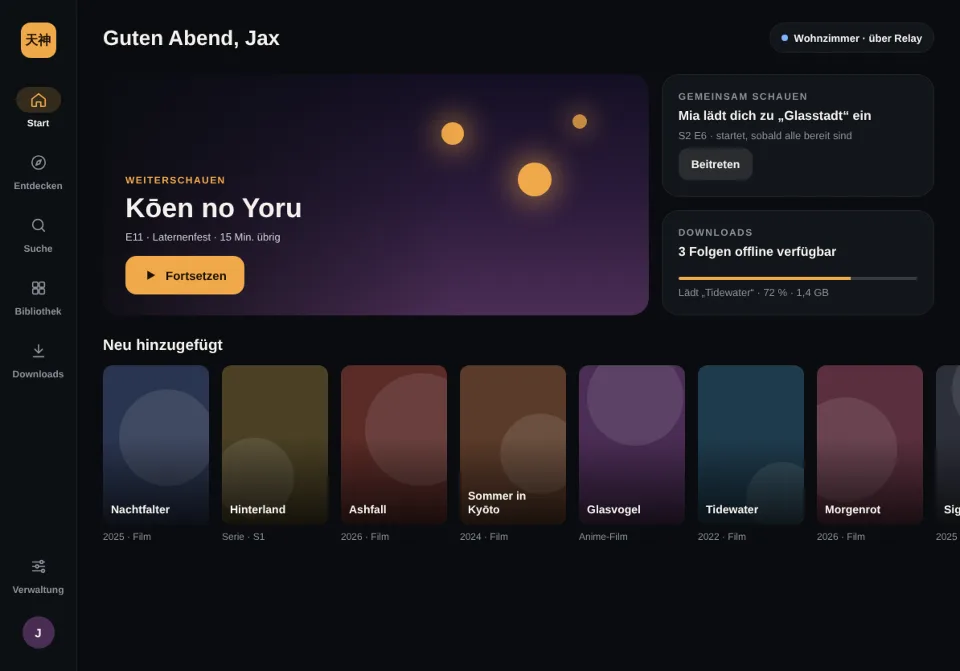Select the Suche label in sidebar
Viewport: 960px width, 671px height.
click(x=38, y=249)
